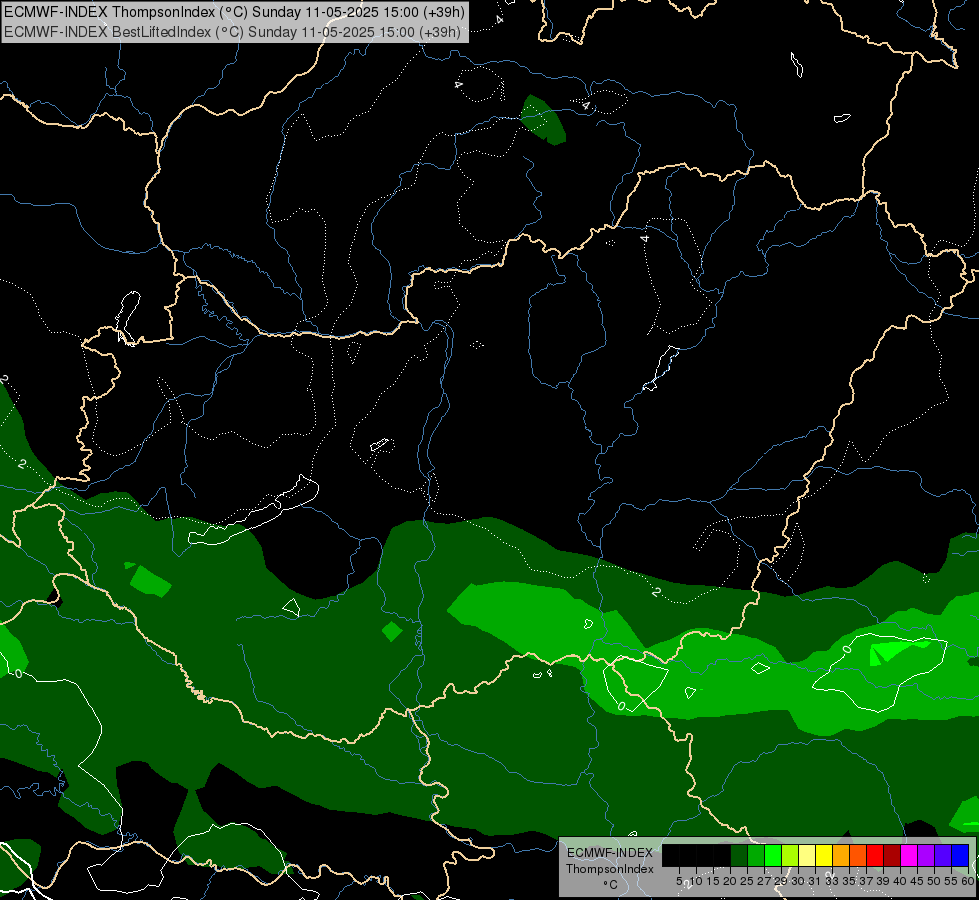This screenshot has width=979, height=900.
Task: Click the legend tick label 45
Action: pos(917,881)
